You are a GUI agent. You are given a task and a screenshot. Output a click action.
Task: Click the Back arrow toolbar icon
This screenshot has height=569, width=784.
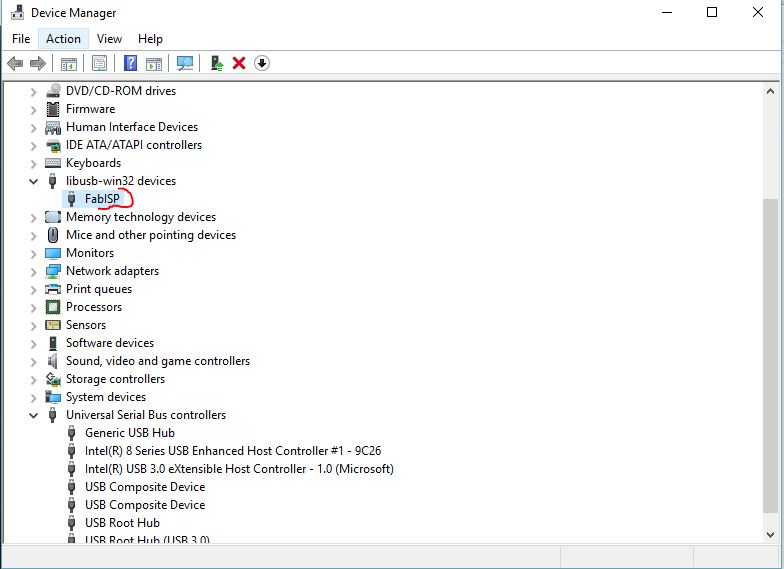point(16,64)
